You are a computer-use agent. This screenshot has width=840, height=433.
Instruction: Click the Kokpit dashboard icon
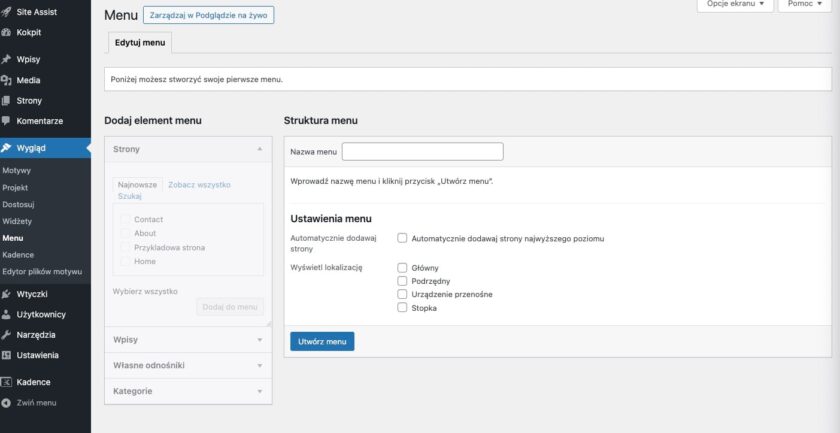6,32
